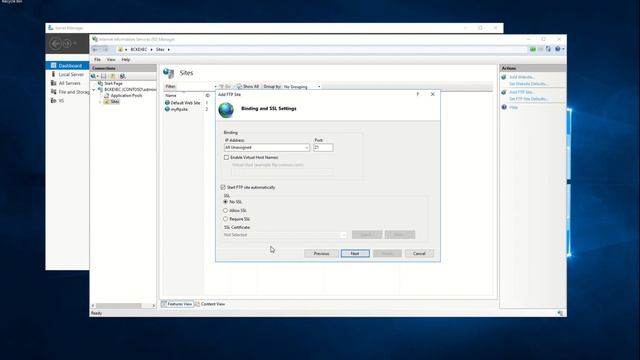The width and height of the screenshot is (640, 360).
Task: Click the dialog help question mark
Action: (x=418, y=94)
